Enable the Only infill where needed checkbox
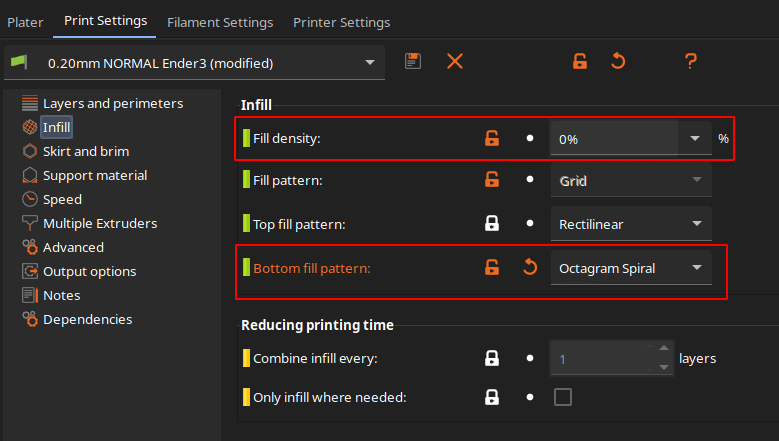779x441 pixels. [x=563, y=397]
